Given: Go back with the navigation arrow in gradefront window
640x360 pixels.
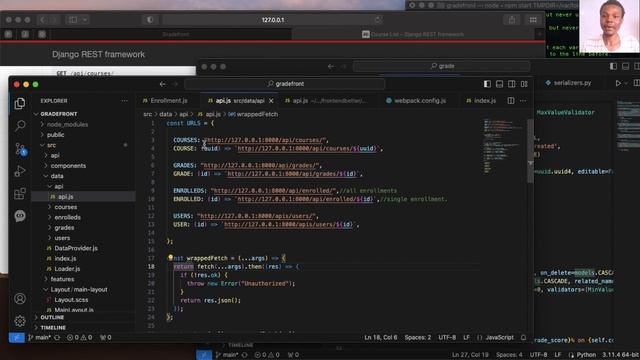Looking at the screenshot, I should pos(162,84).
